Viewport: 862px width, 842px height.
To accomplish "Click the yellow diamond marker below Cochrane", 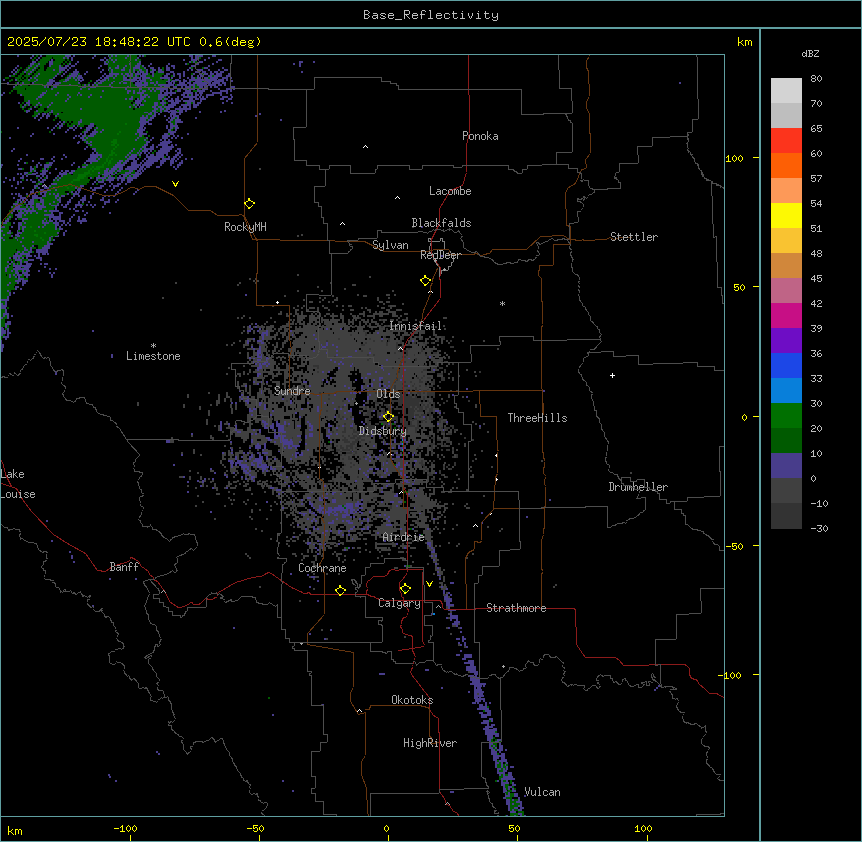I will click(x=340, y=590).
